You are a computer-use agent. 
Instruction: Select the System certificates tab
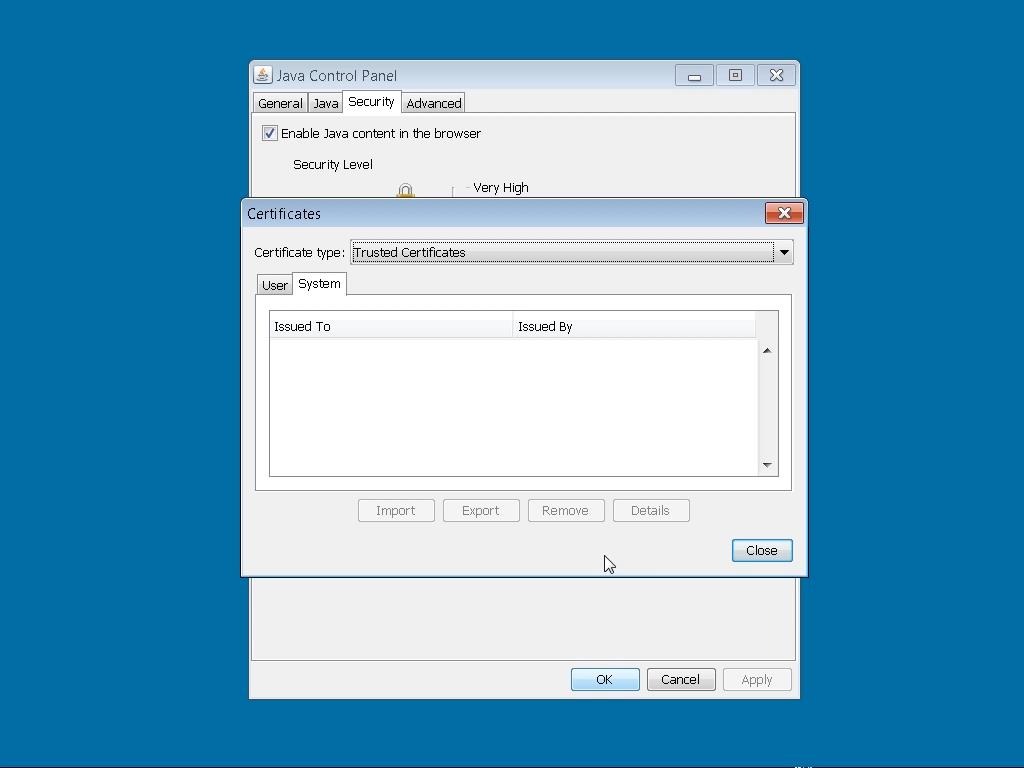pyautogui.click(x=319, y=283)
